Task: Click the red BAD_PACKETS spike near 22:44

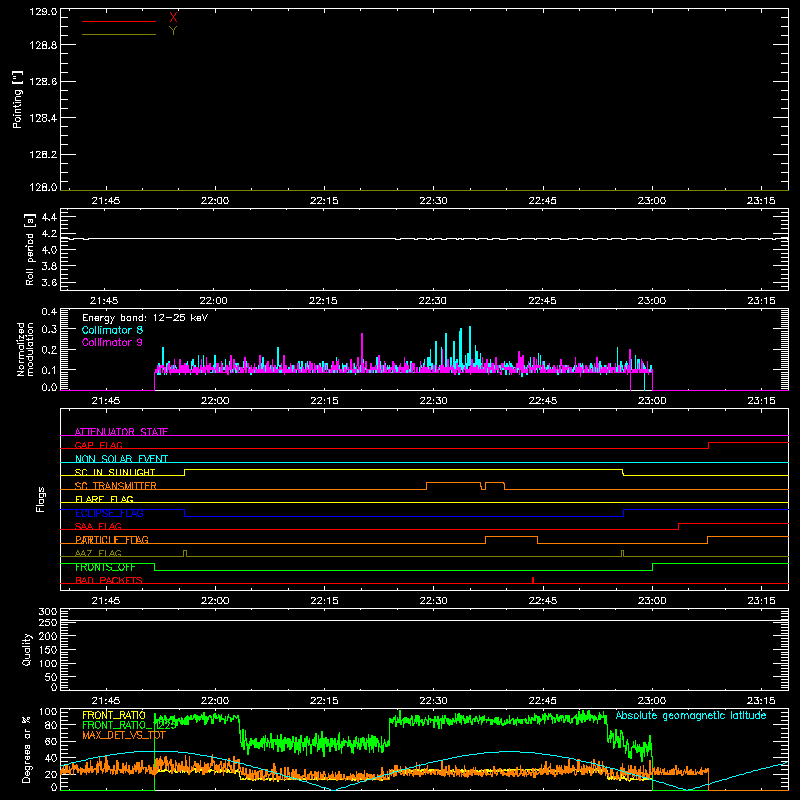Action: (533, 580)
